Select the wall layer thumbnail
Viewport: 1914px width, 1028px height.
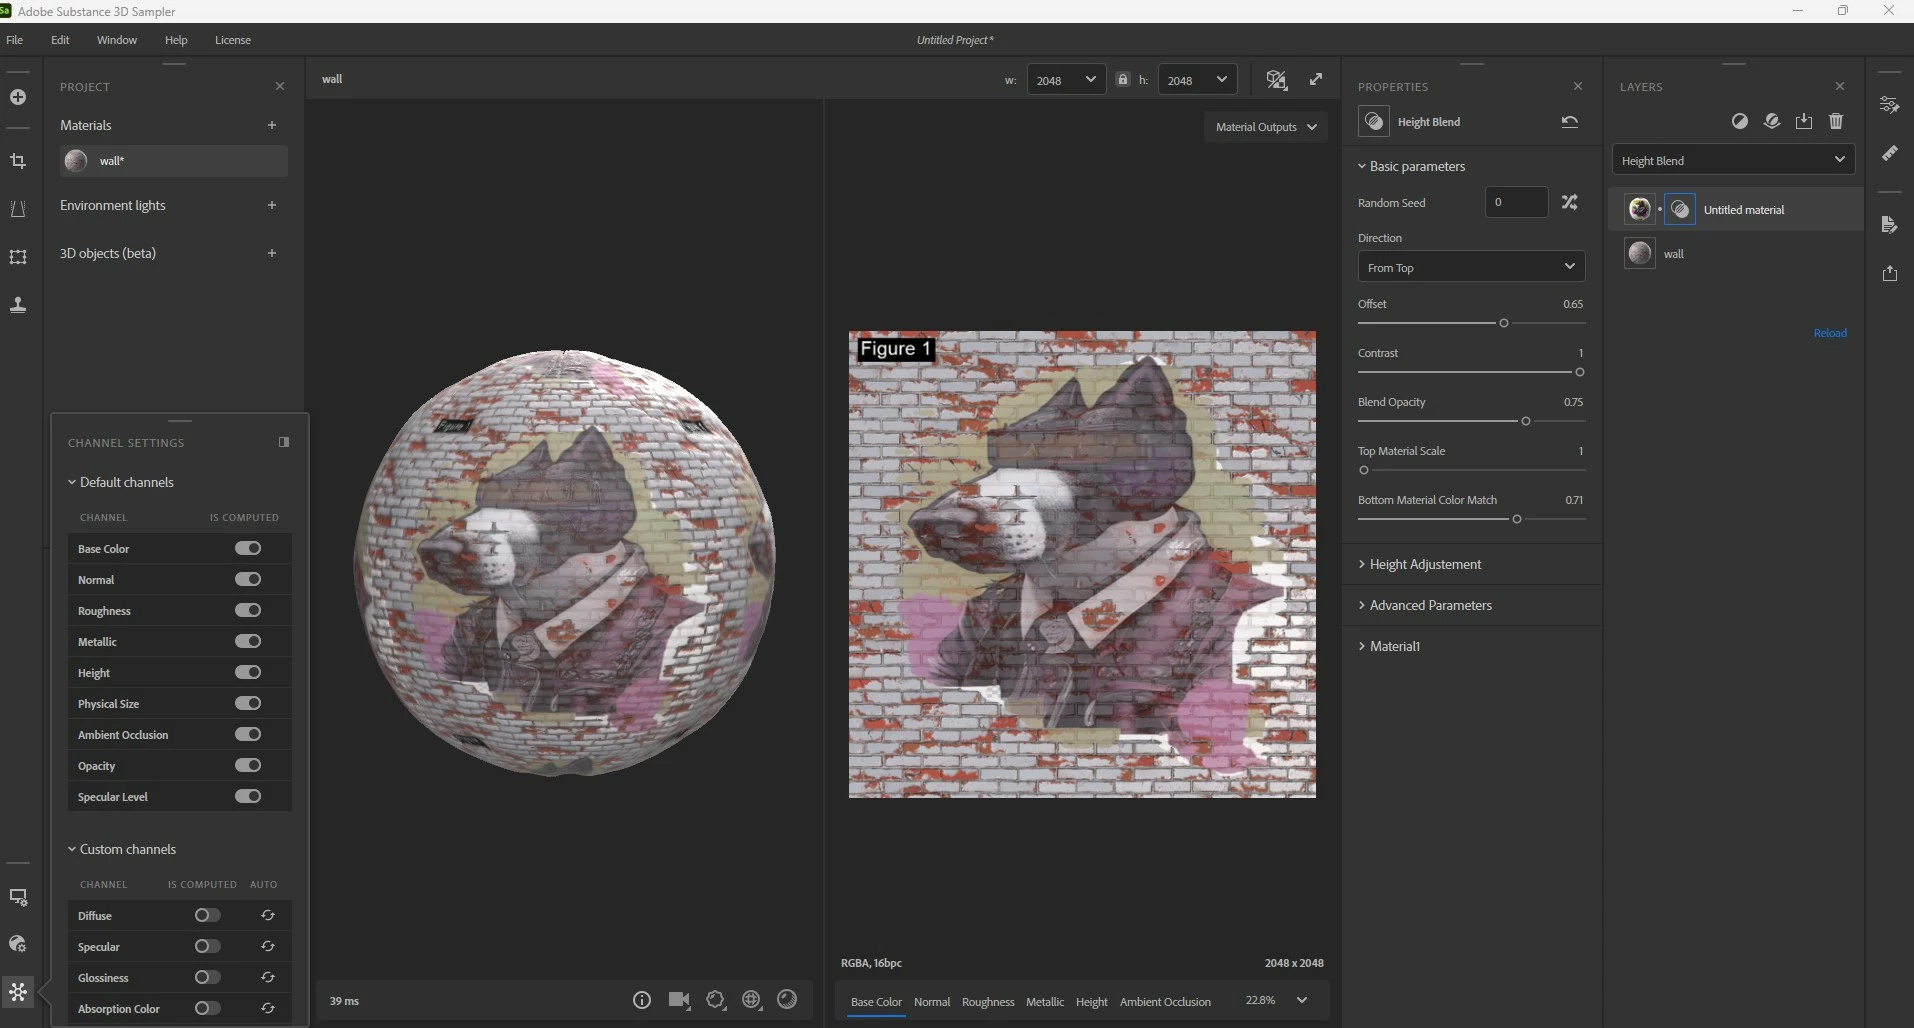click(1640, 253)
